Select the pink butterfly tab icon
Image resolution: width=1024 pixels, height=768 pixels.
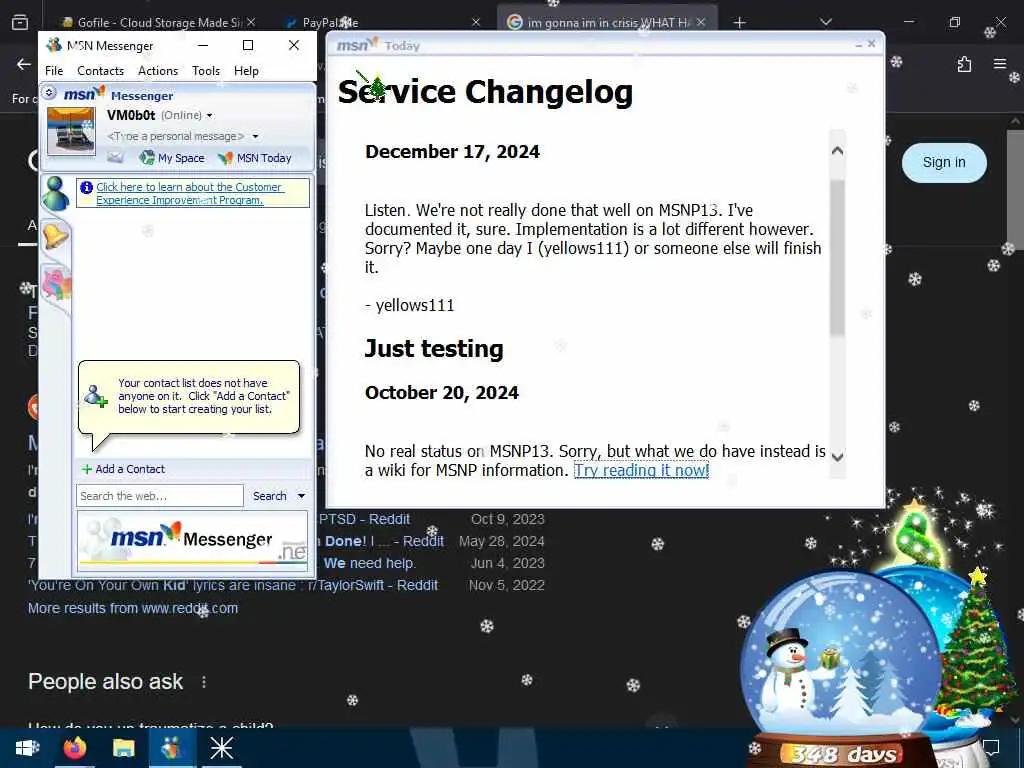56,285
